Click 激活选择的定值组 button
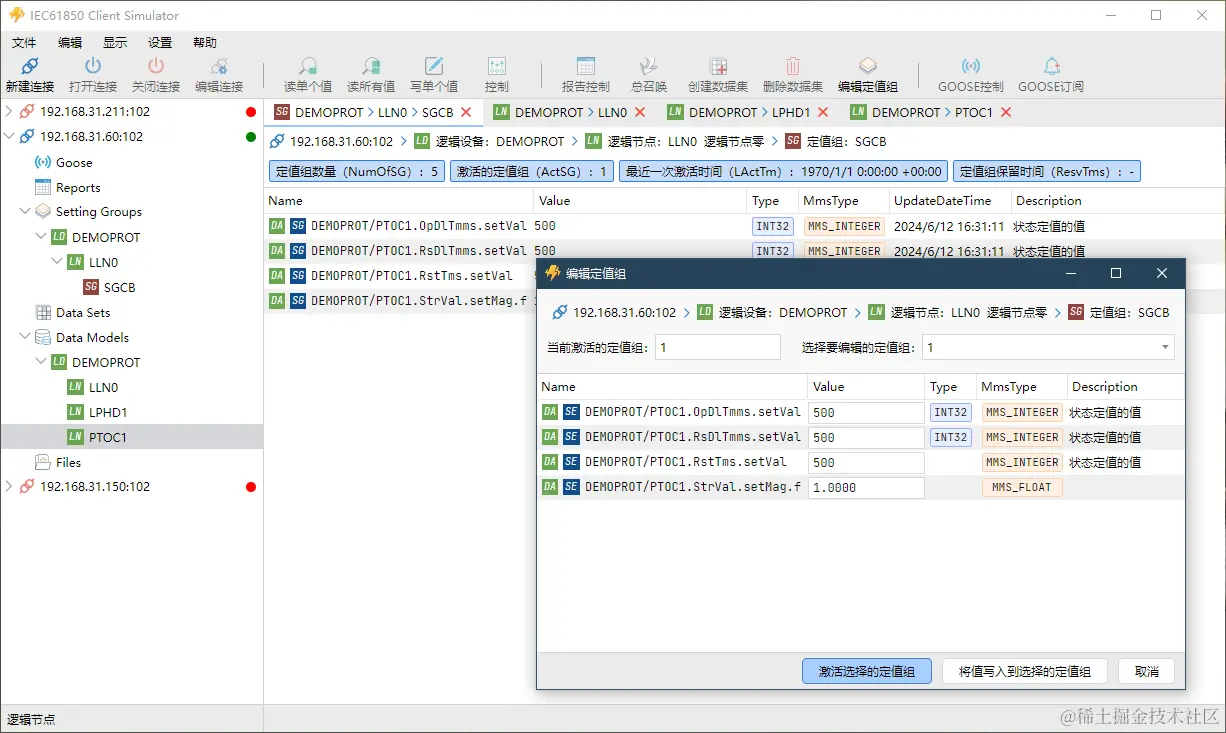Image resolution: width=1226 pixels, height=733 pixels. [x=866, y=671]
